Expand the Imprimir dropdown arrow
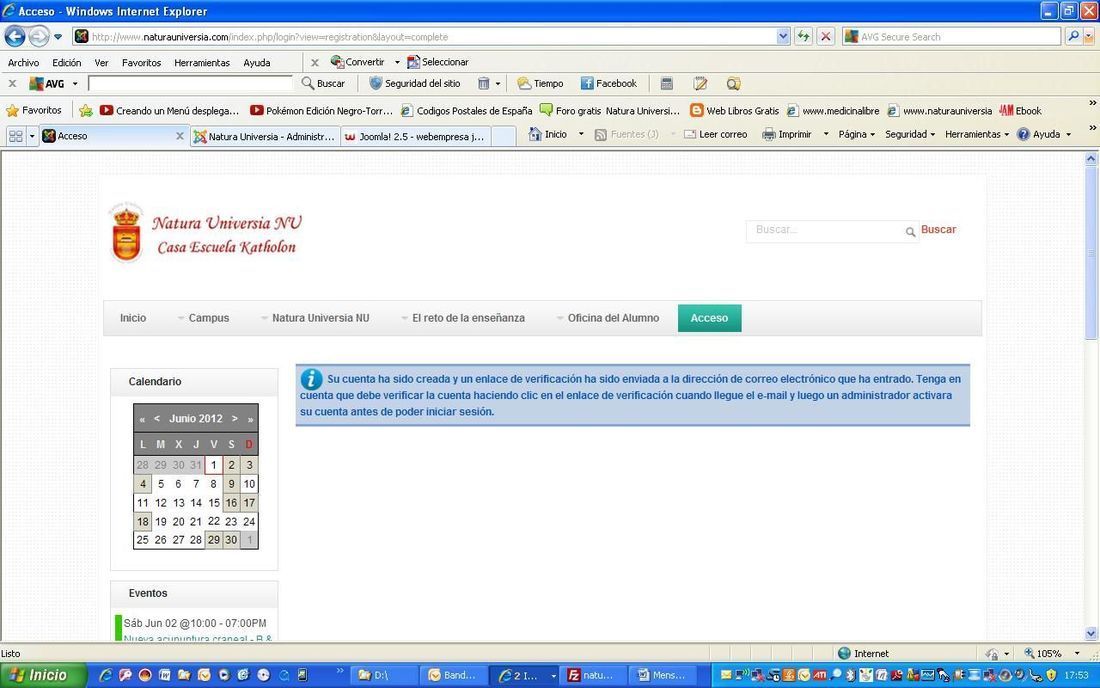The width and height of the screenshot is (1100, 688). click(x=826, y=134)
